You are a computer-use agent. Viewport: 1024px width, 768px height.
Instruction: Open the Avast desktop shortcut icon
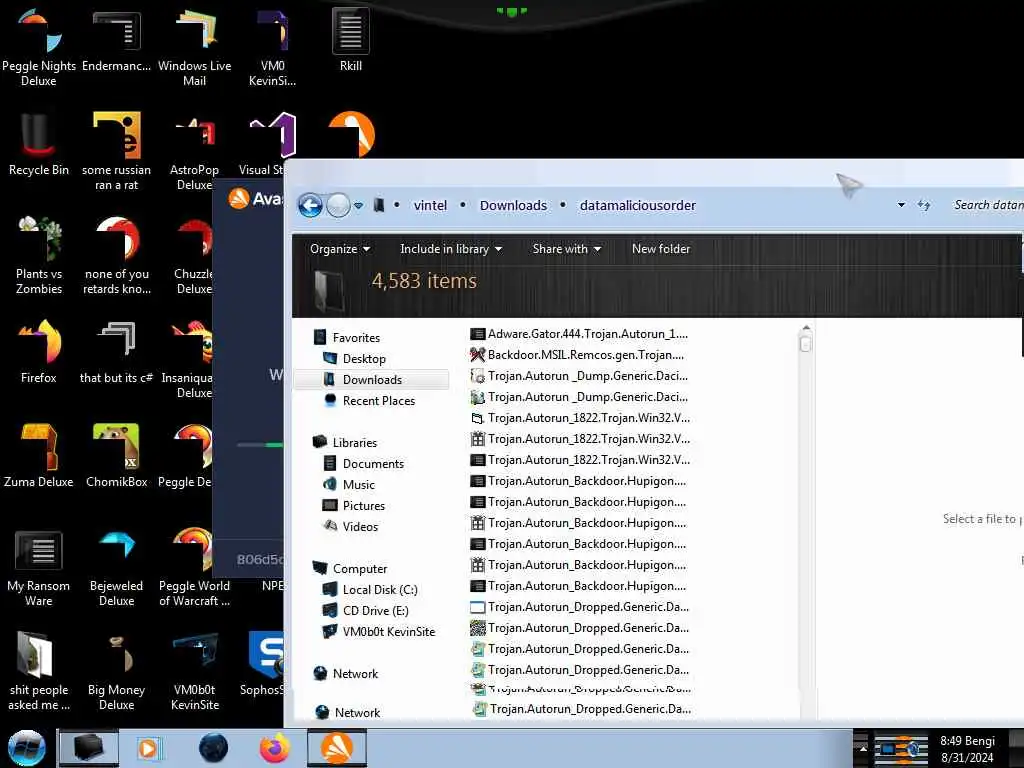(351, 134)
